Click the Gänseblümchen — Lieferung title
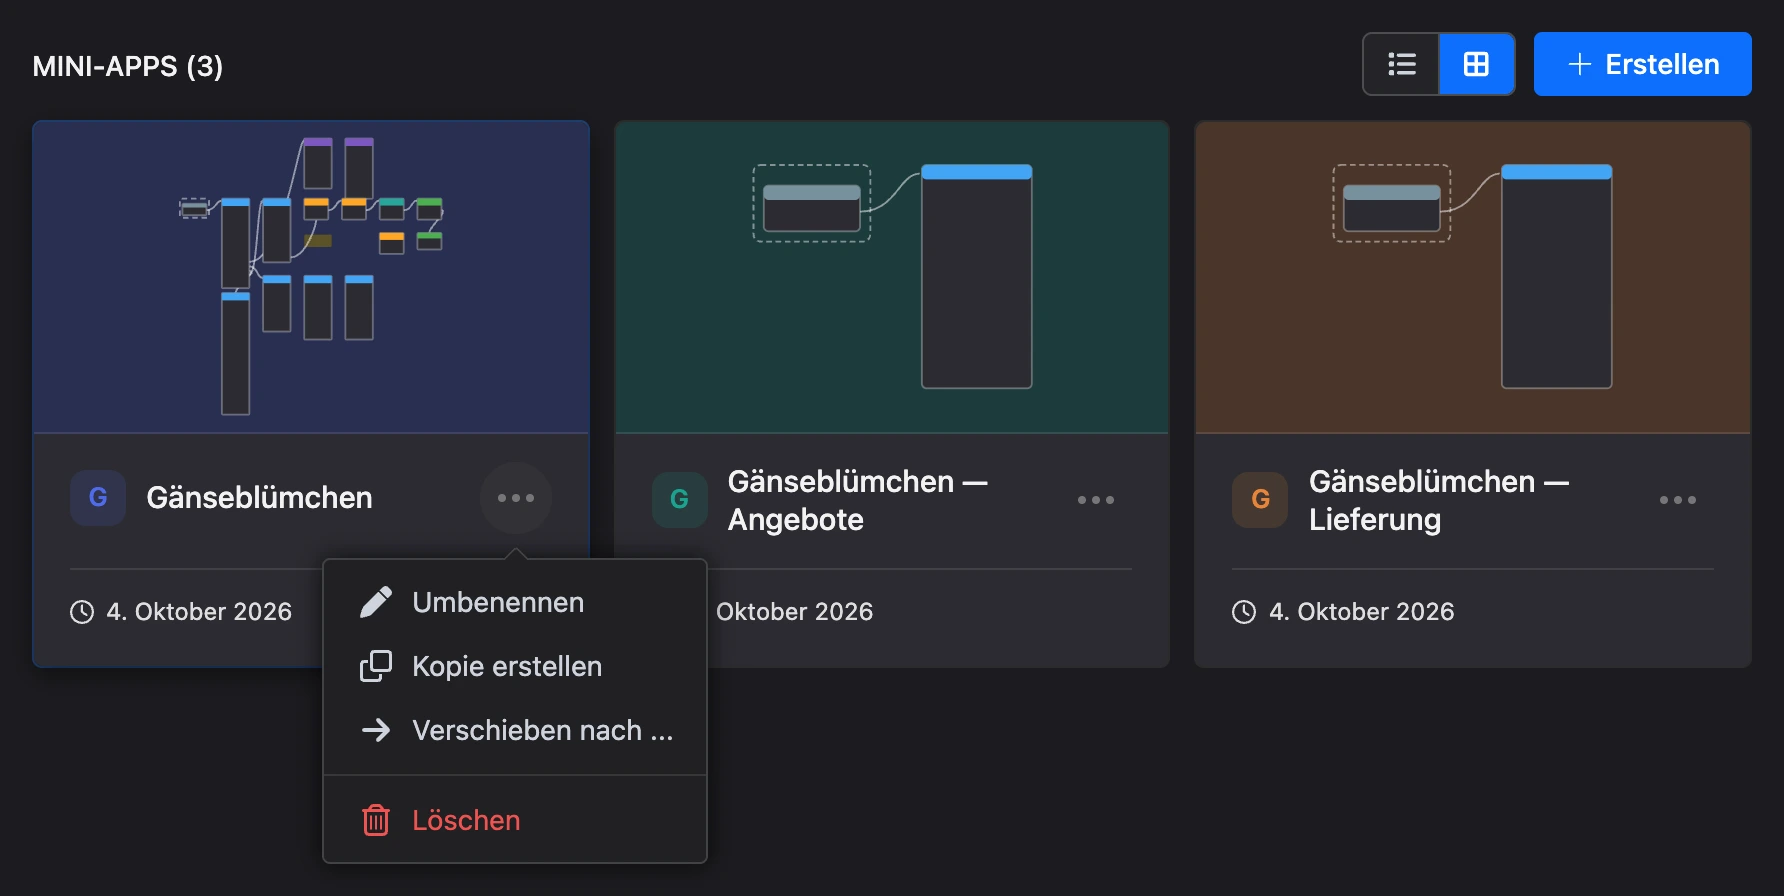 [x=1439, y=500]
